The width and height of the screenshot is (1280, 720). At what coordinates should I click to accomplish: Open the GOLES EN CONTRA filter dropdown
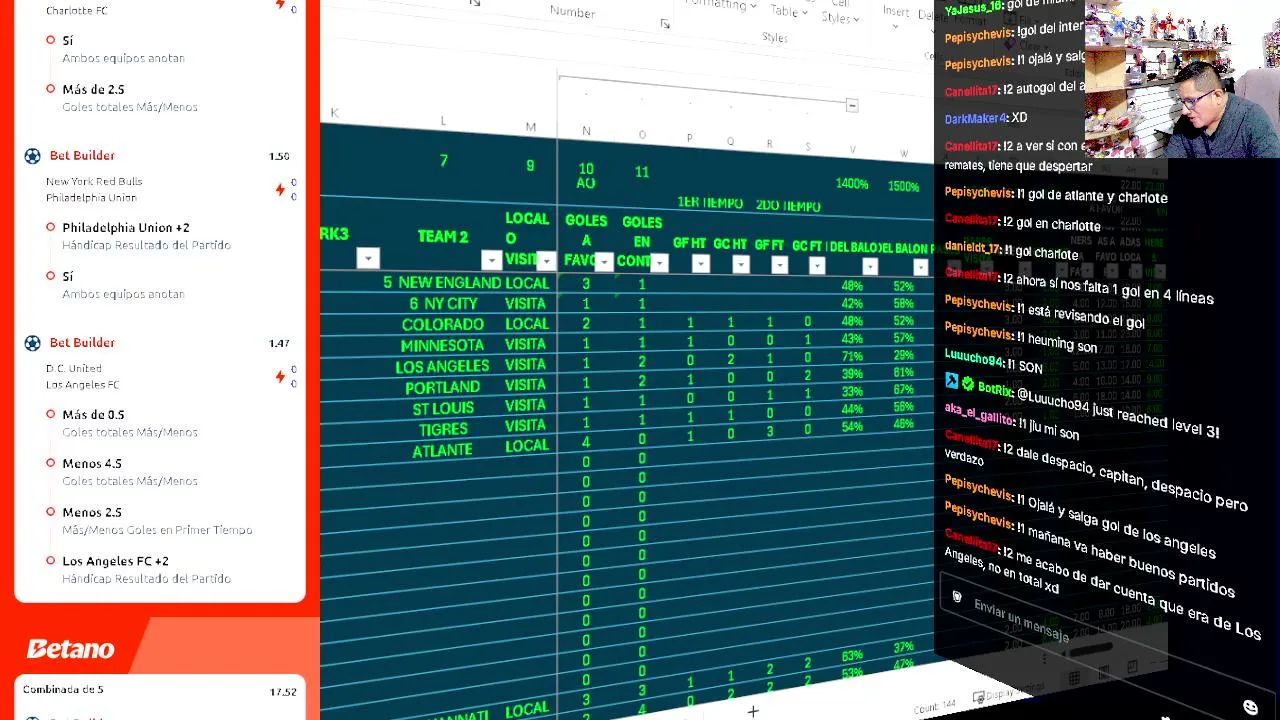point(659,263)
